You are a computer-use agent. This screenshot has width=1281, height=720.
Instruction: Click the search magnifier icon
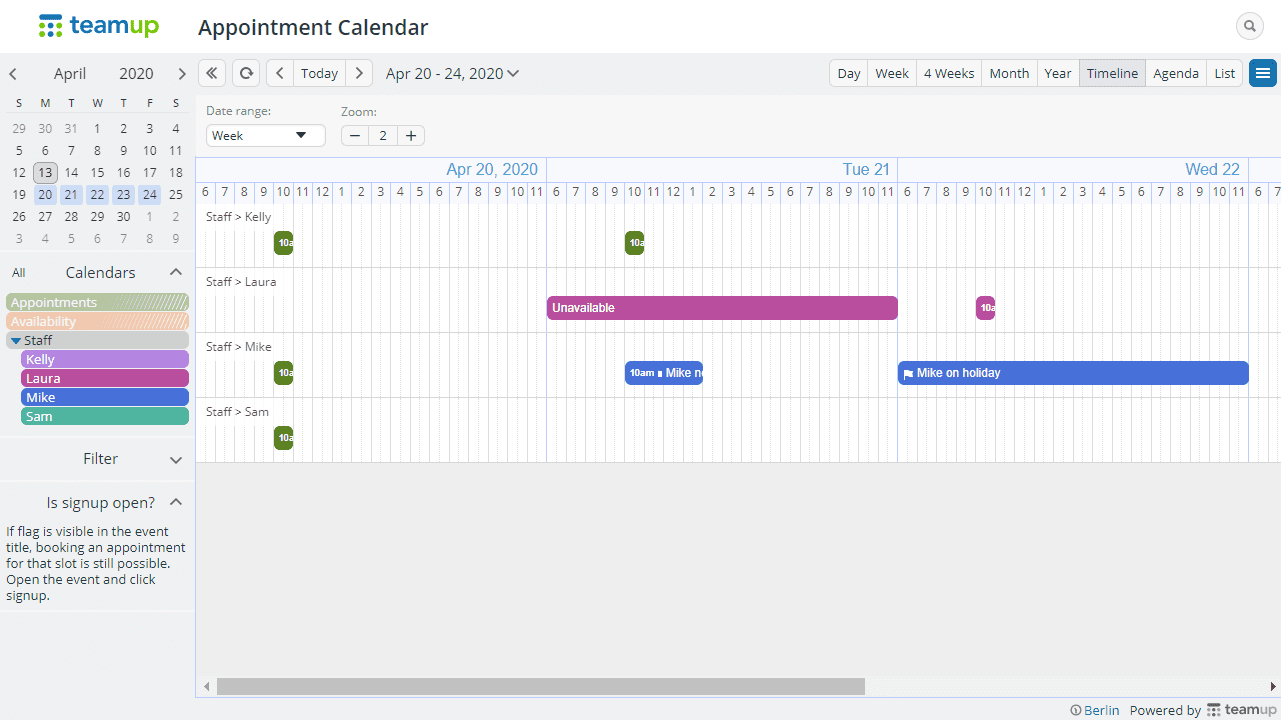[1249, 26]
